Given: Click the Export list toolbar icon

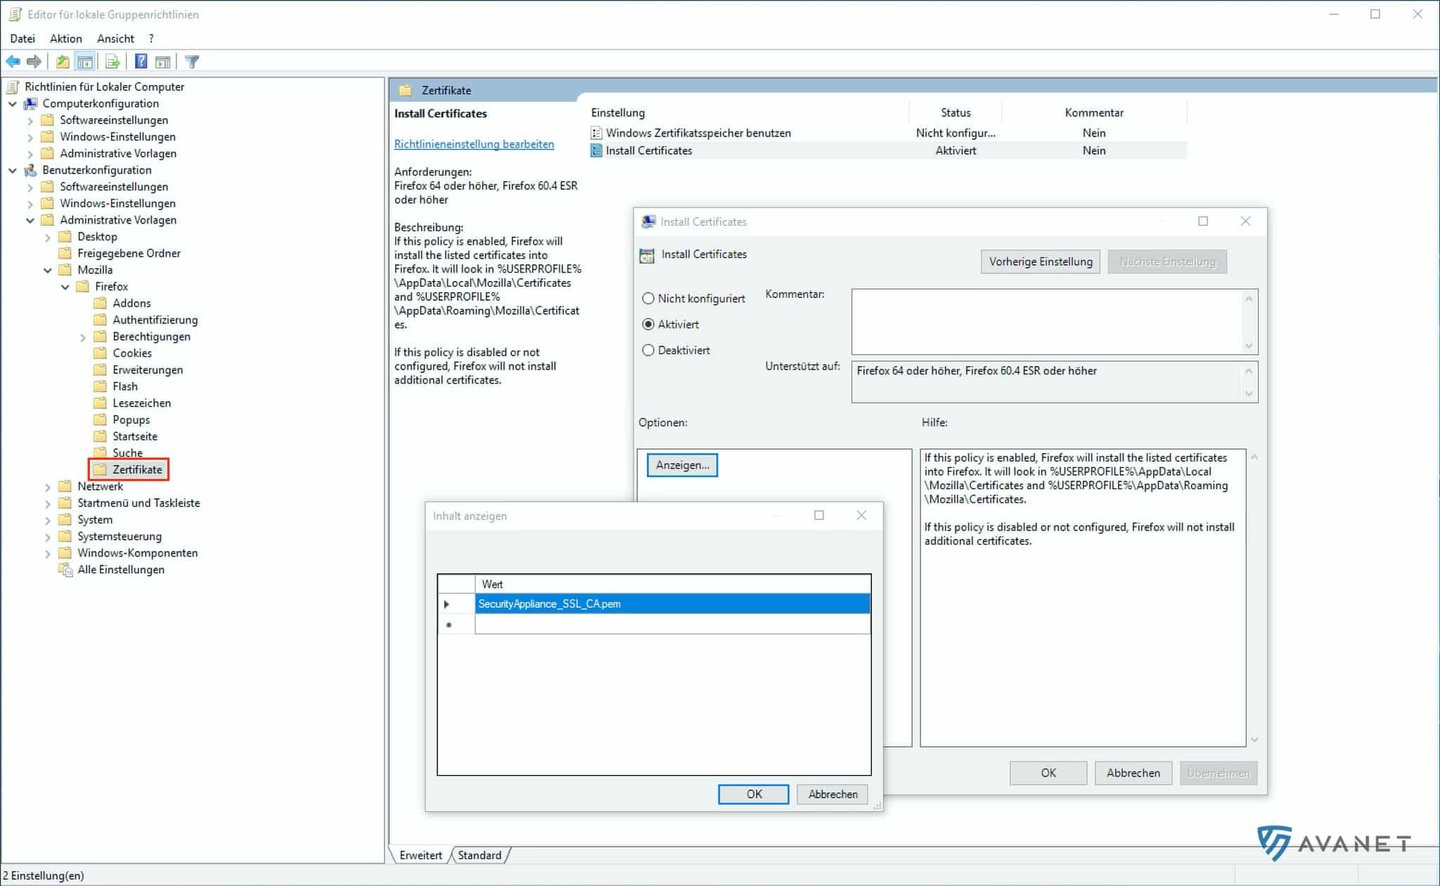Looking at the screenshot, I should pyautogui.click(x=113, y=62).
